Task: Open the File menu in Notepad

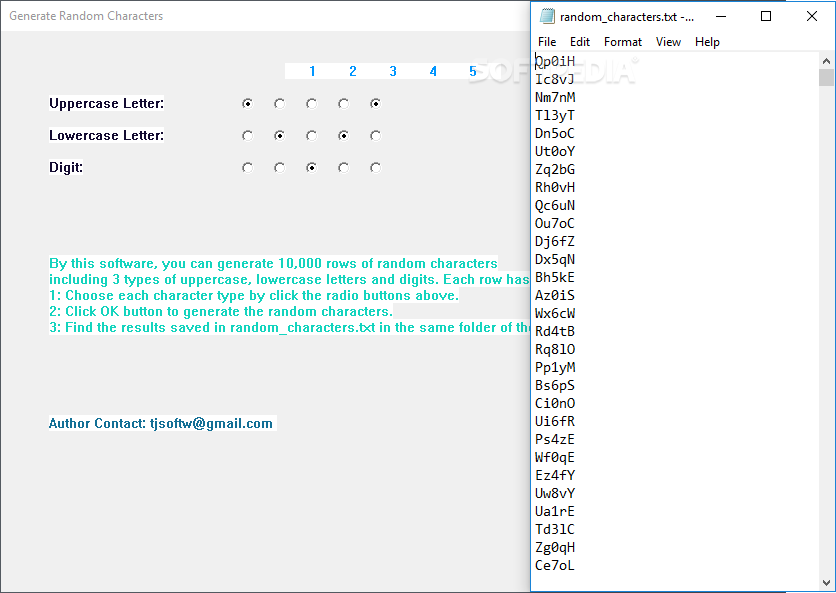Action: coord(547,42)
